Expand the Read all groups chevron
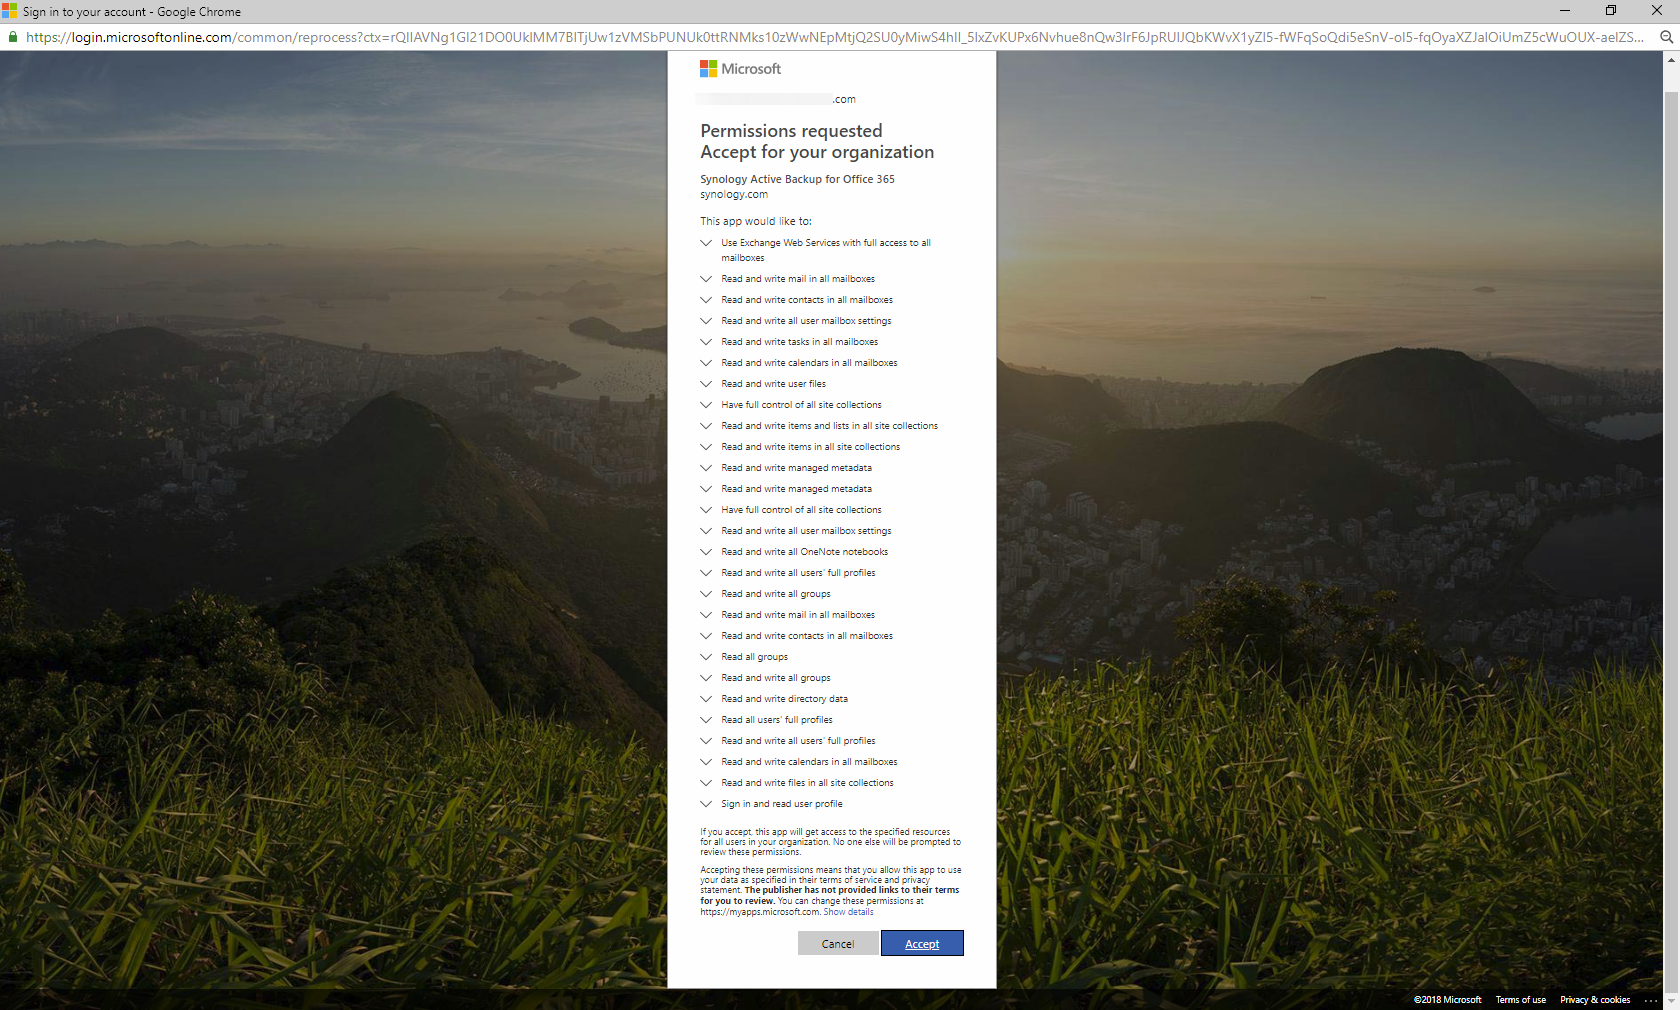Image resolution: width=1680 pixels, height=1010 pixels. pyautogui.click(x=706, y=657)
